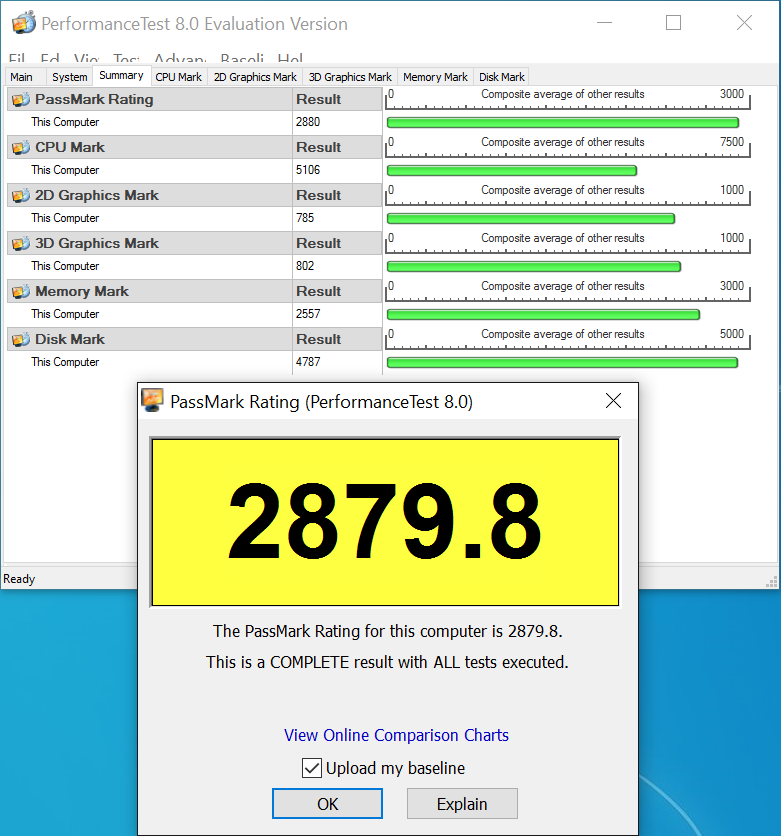Screen dimensions: 781x836
Task: Click the Ready status bar text
Action: [19, 579]
